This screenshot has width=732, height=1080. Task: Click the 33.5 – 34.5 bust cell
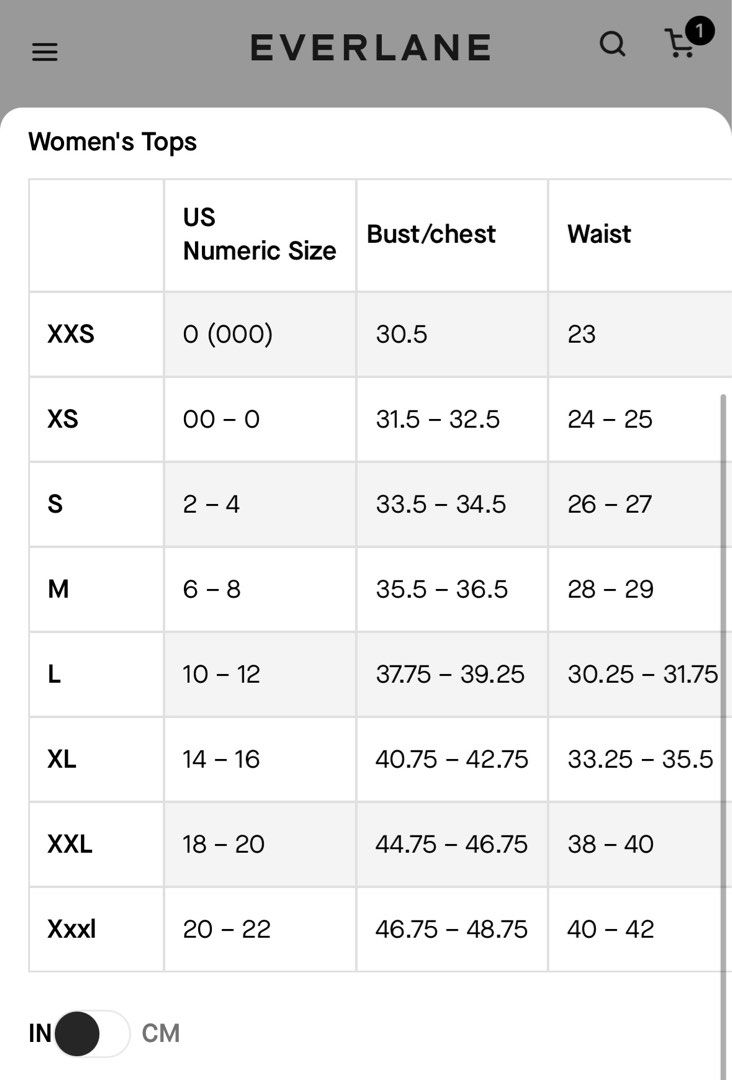[452, 504]
